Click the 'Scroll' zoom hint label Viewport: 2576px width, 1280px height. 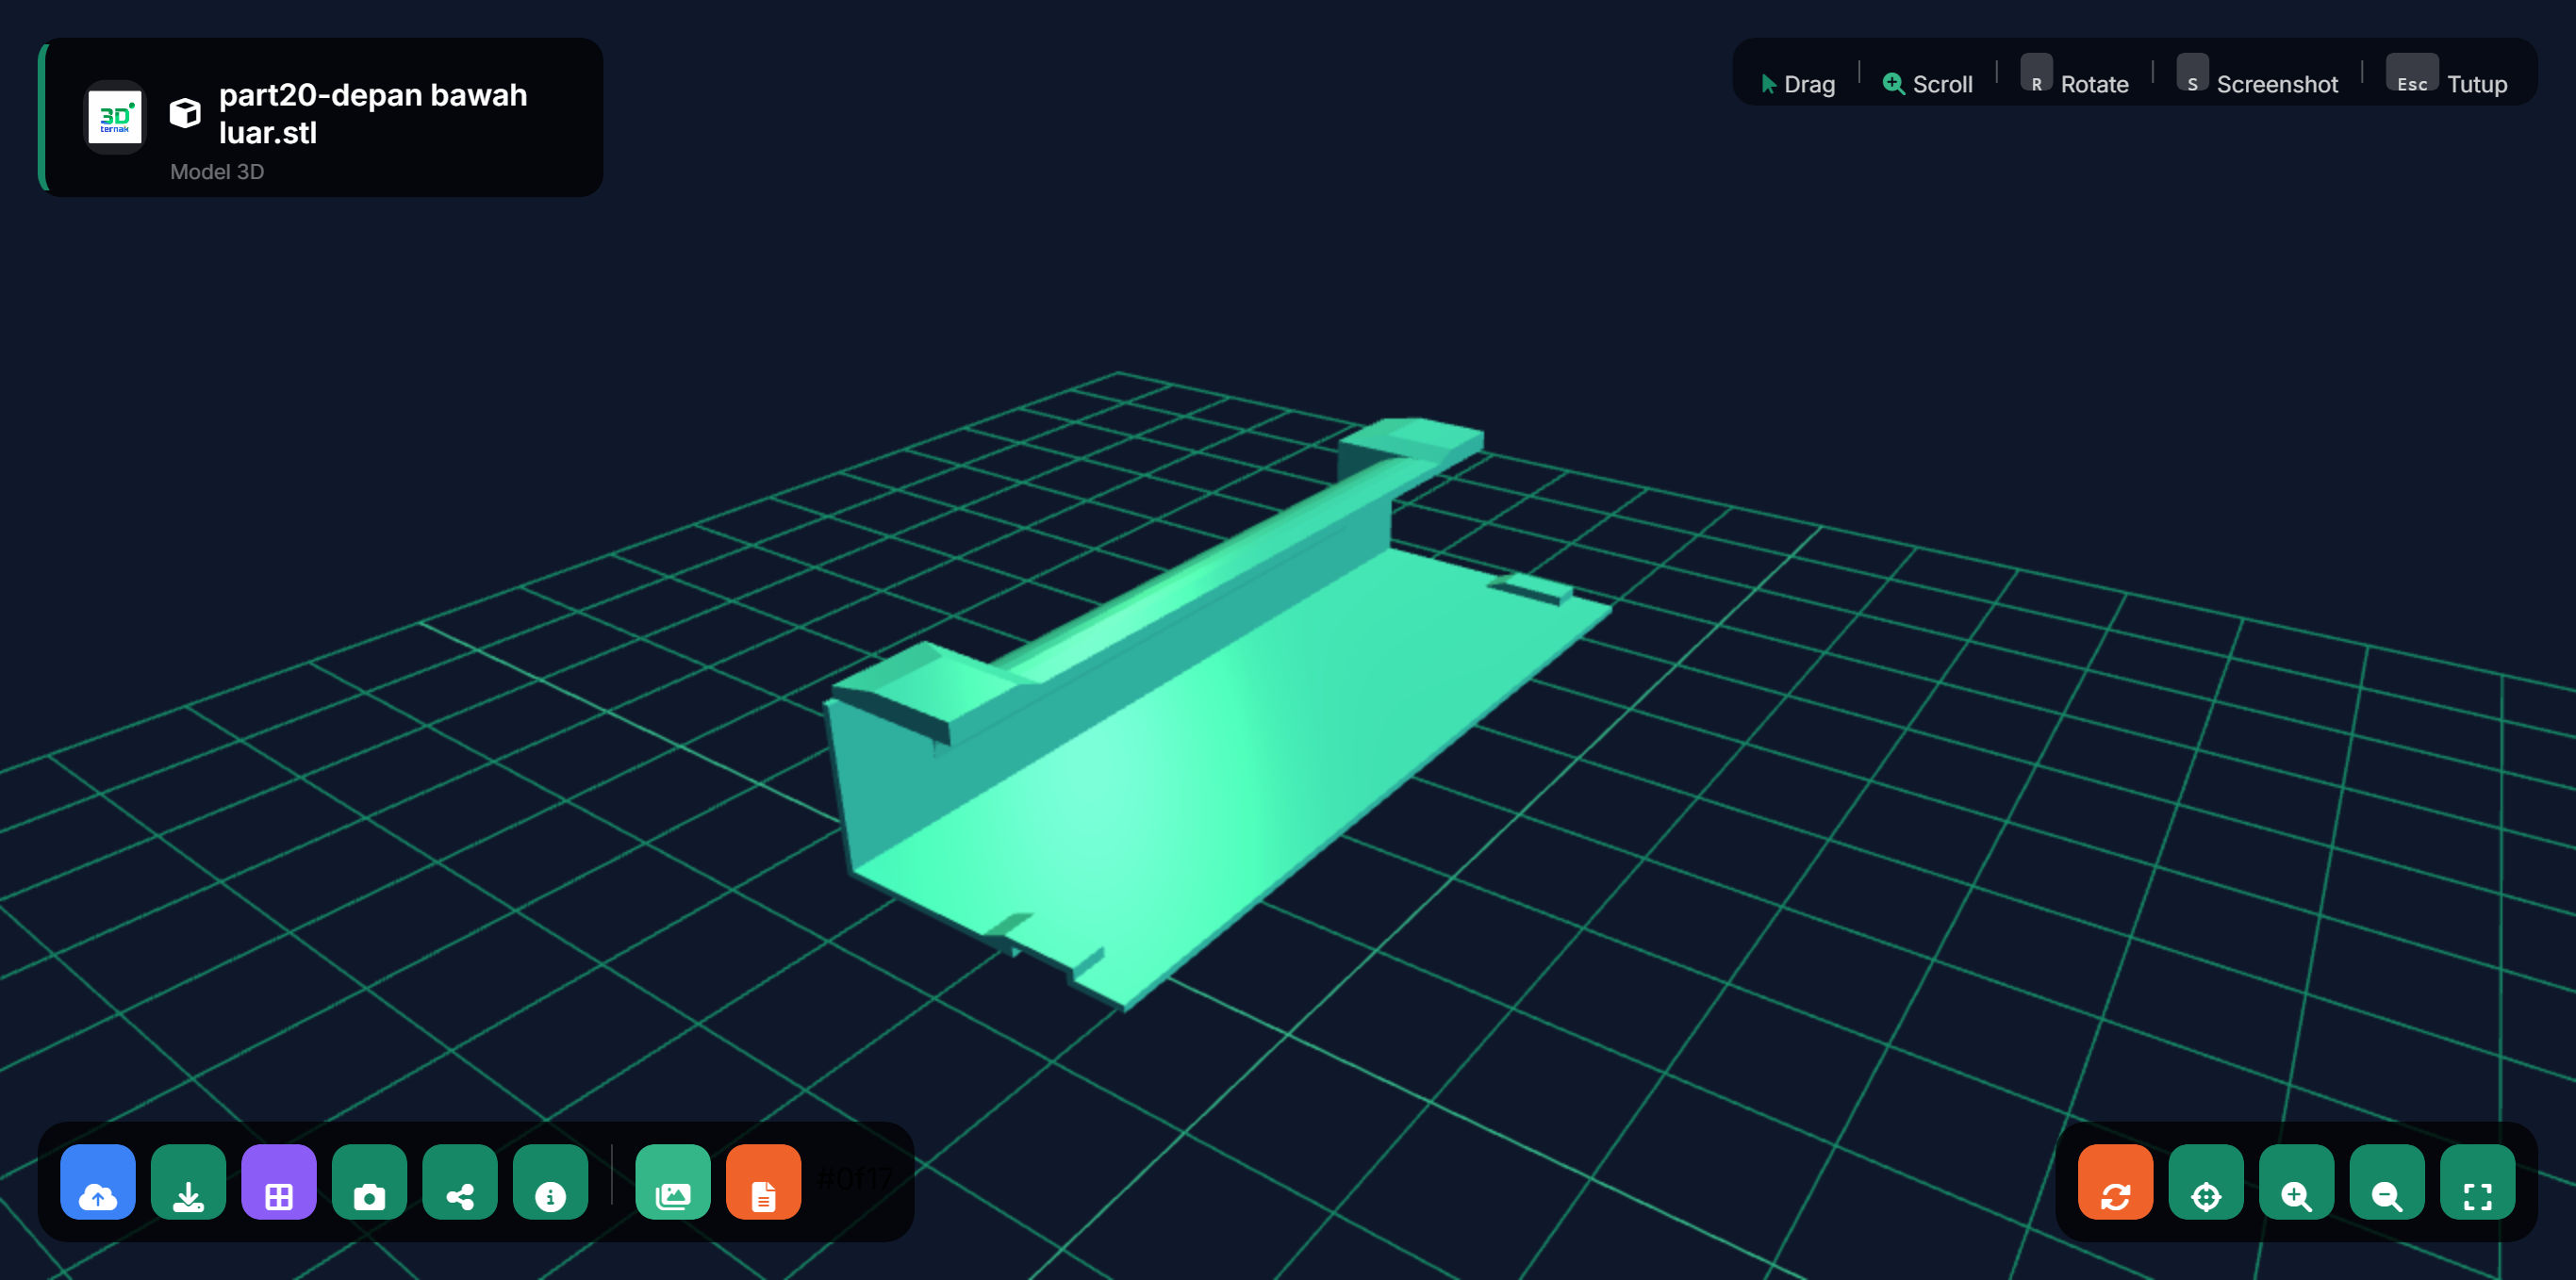coord(1942,84)
